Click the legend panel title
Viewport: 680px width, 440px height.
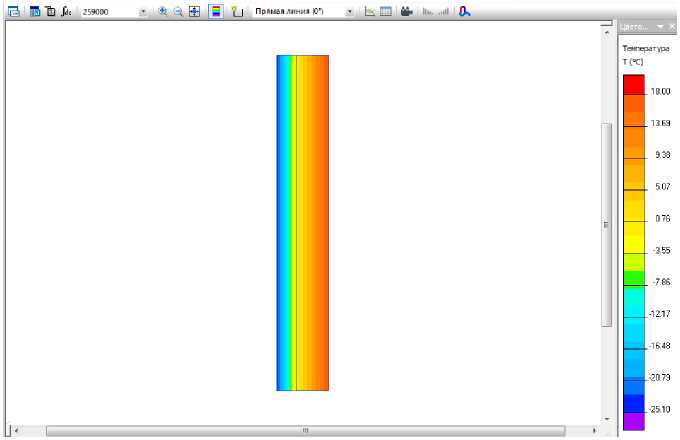(634, 27)
